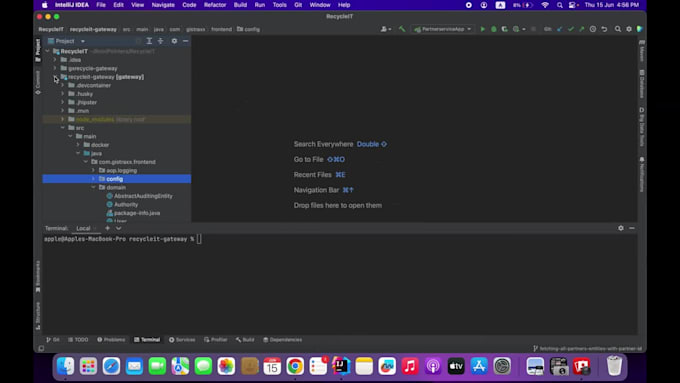Select the Local terminal tab
Viewport: 680px width, 383px height.
pyautogui.click(x=83, y=228)
